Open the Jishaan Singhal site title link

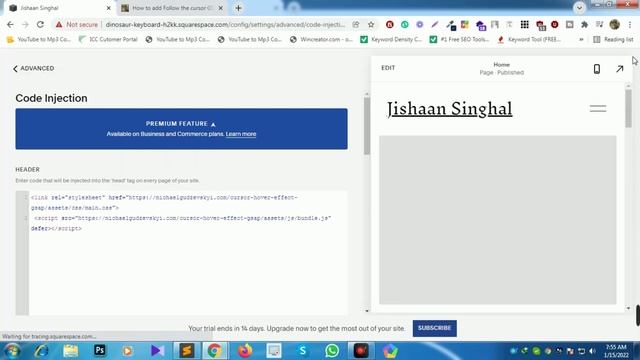449,109
